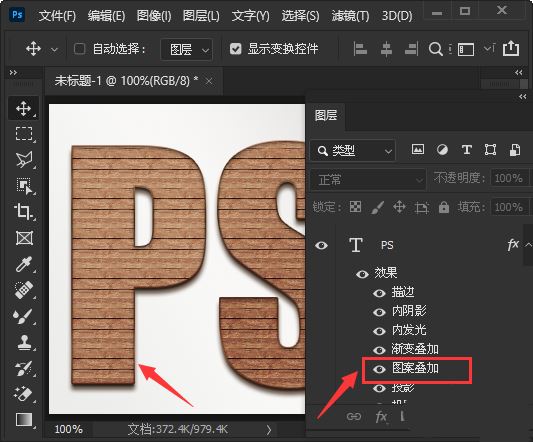Select the Move tool in toolbox
Viewport: 533px width, 442px height.
(23, 108)
